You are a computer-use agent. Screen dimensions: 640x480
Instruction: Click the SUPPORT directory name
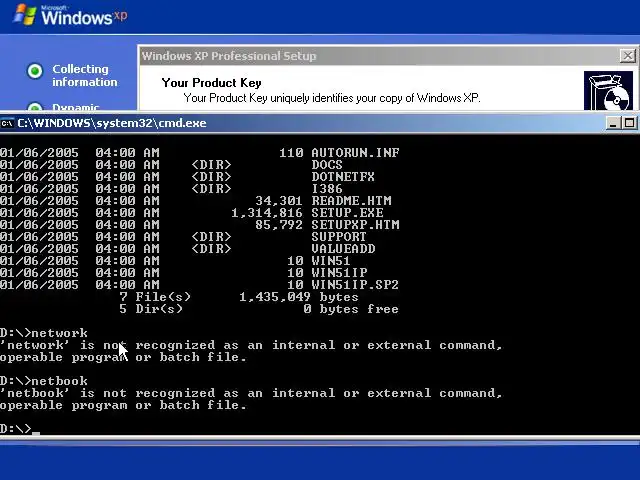tap(339, 237)
